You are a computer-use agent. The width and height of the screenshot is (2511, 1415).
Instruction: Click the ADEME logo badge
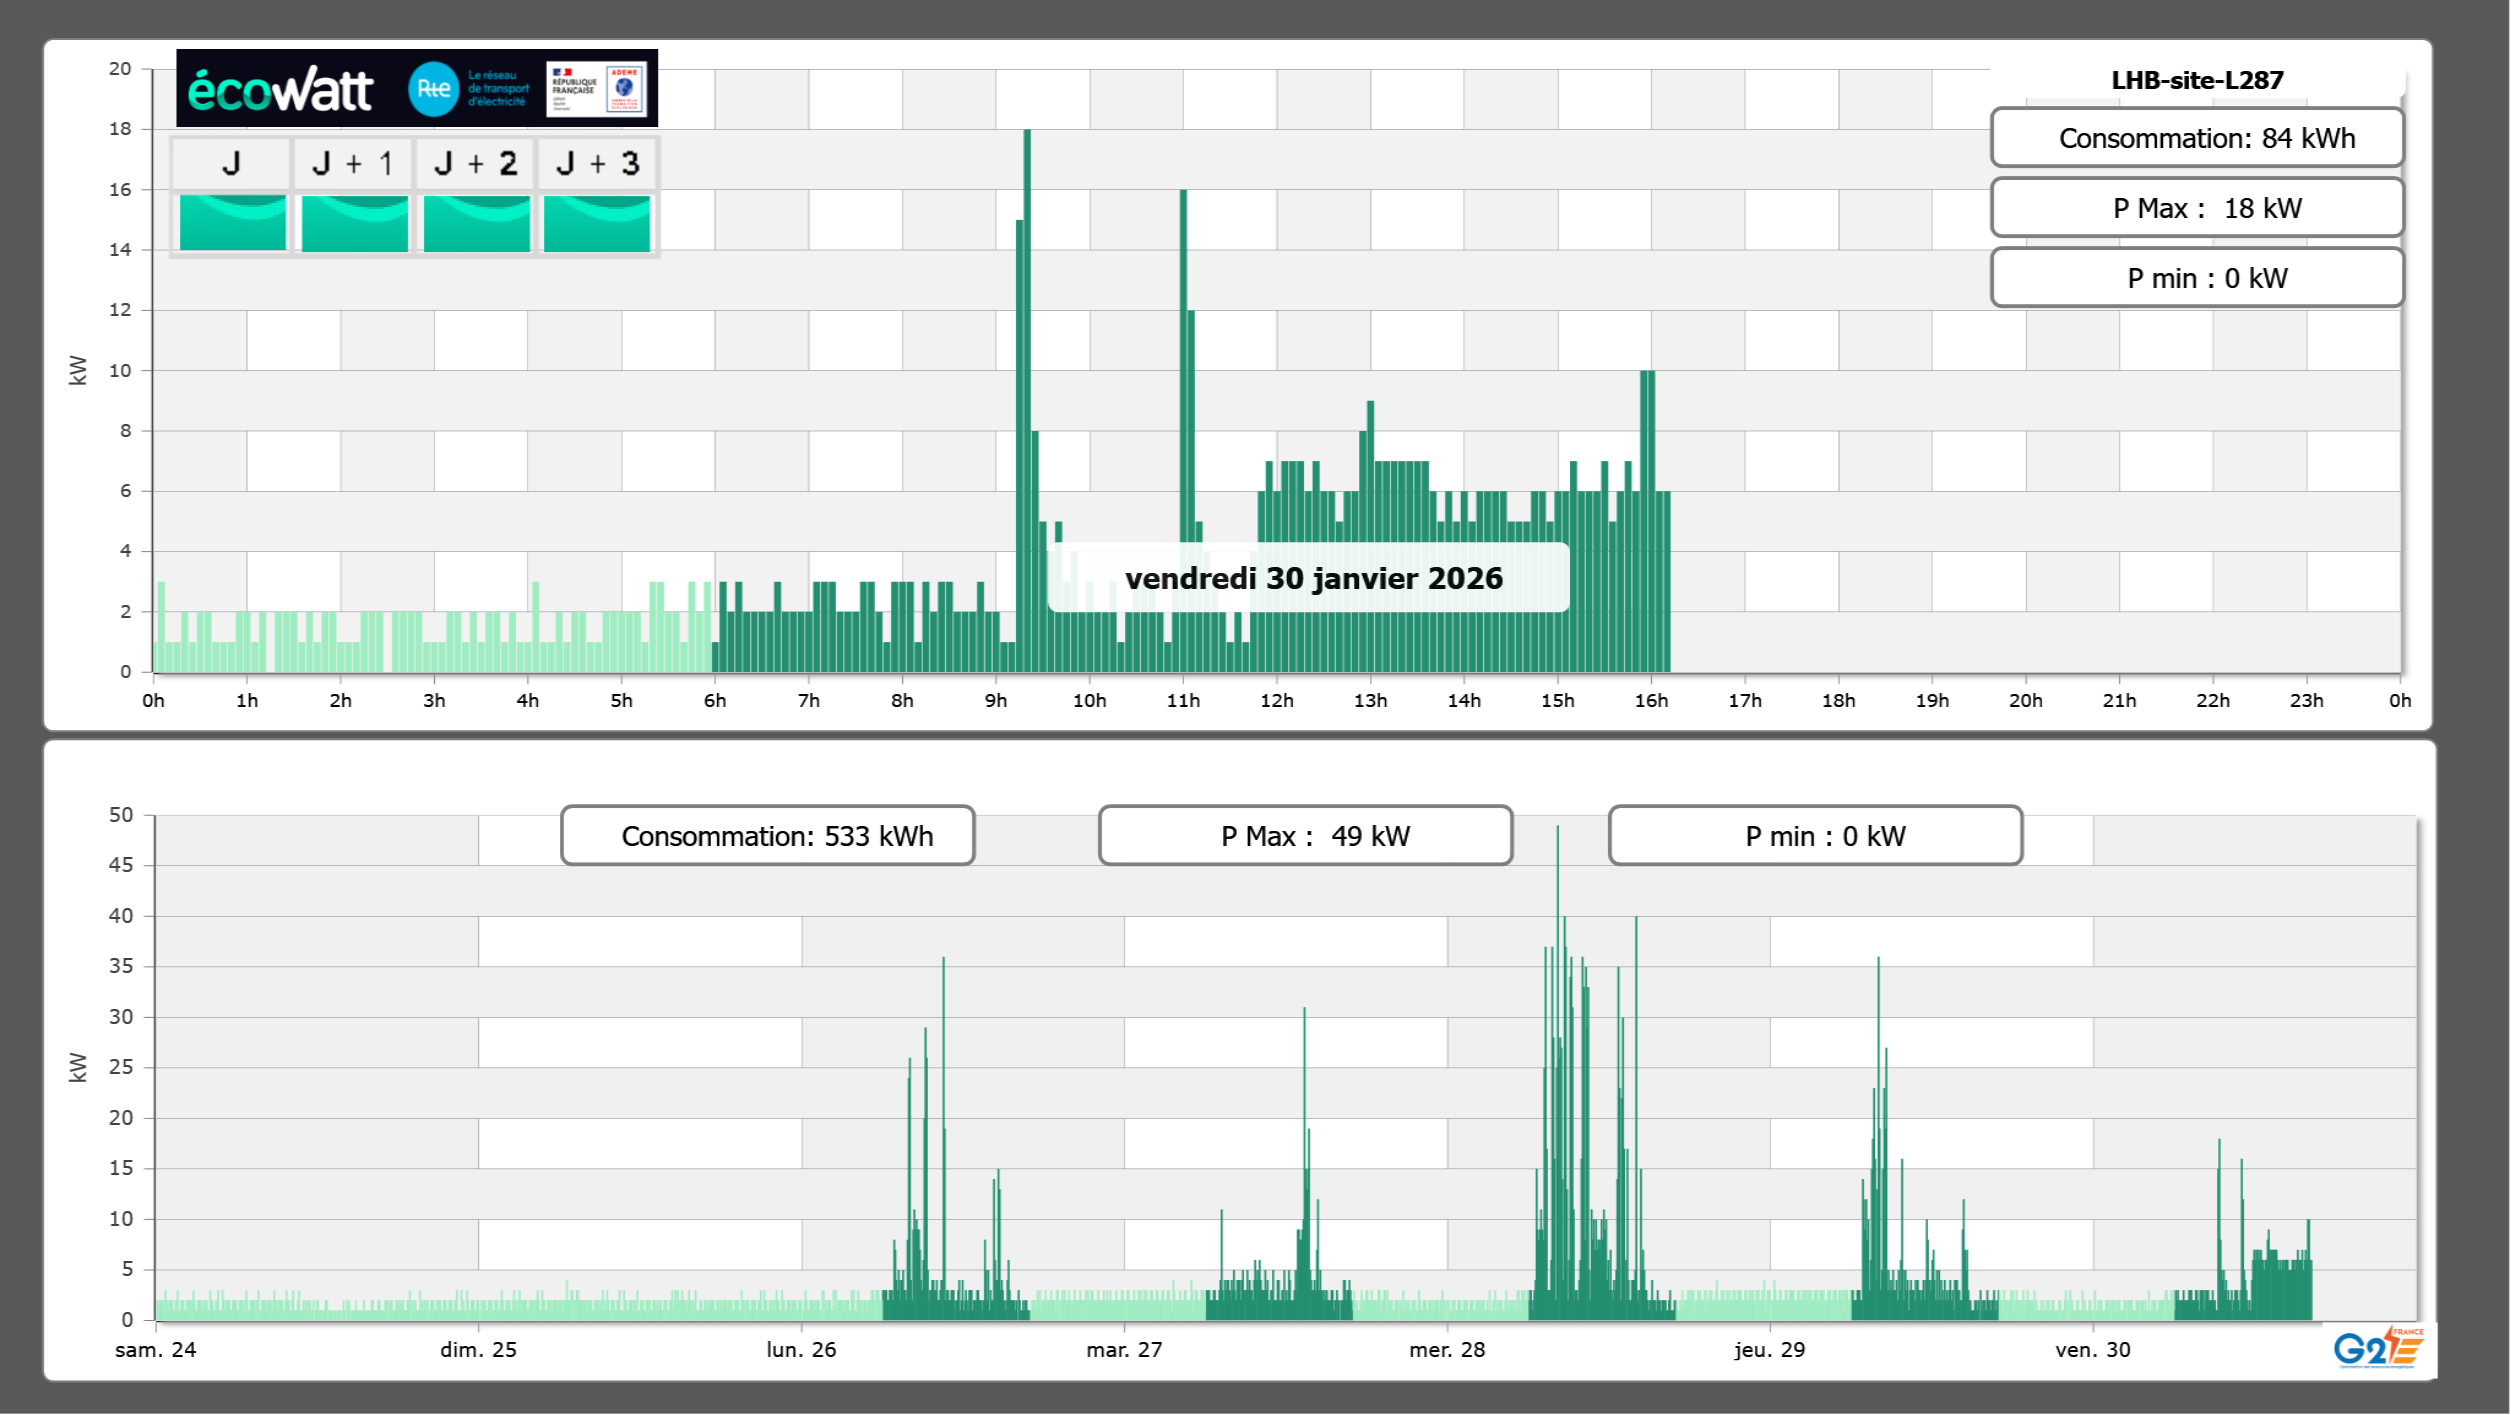point(625,89)
